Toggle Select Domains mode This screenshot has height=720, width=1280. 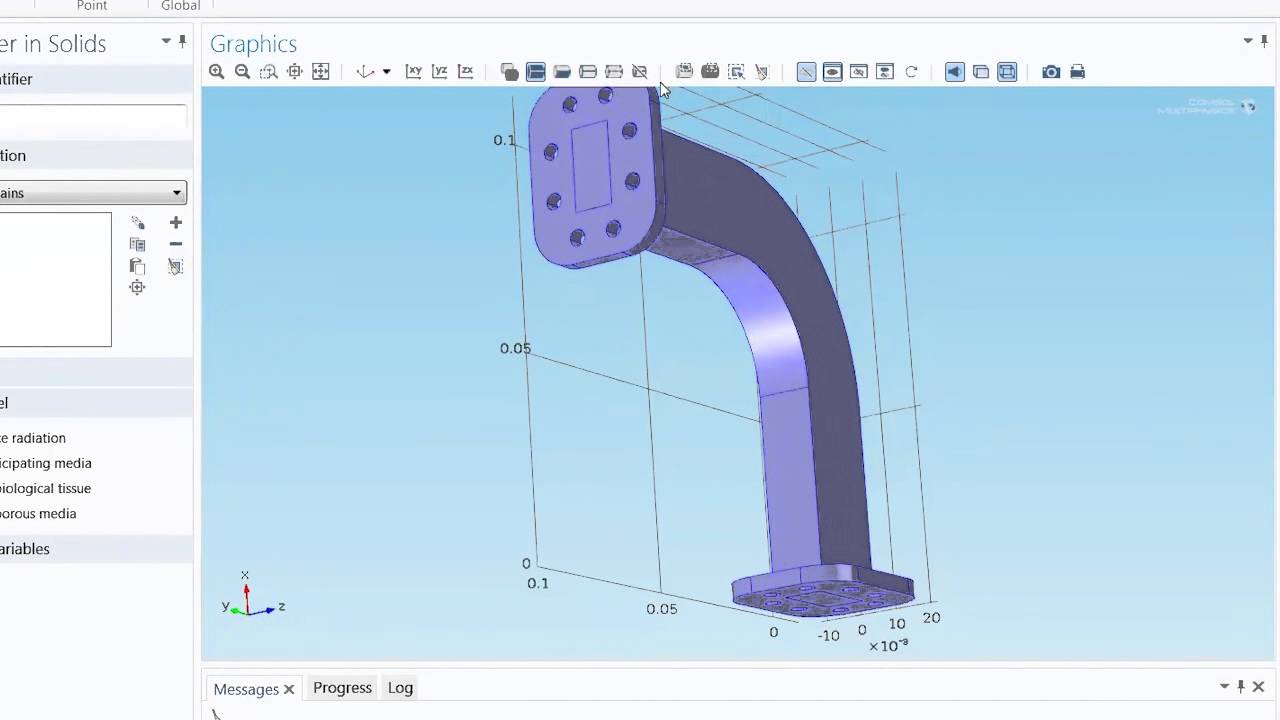pyautogui.click(x=535, y=71)
